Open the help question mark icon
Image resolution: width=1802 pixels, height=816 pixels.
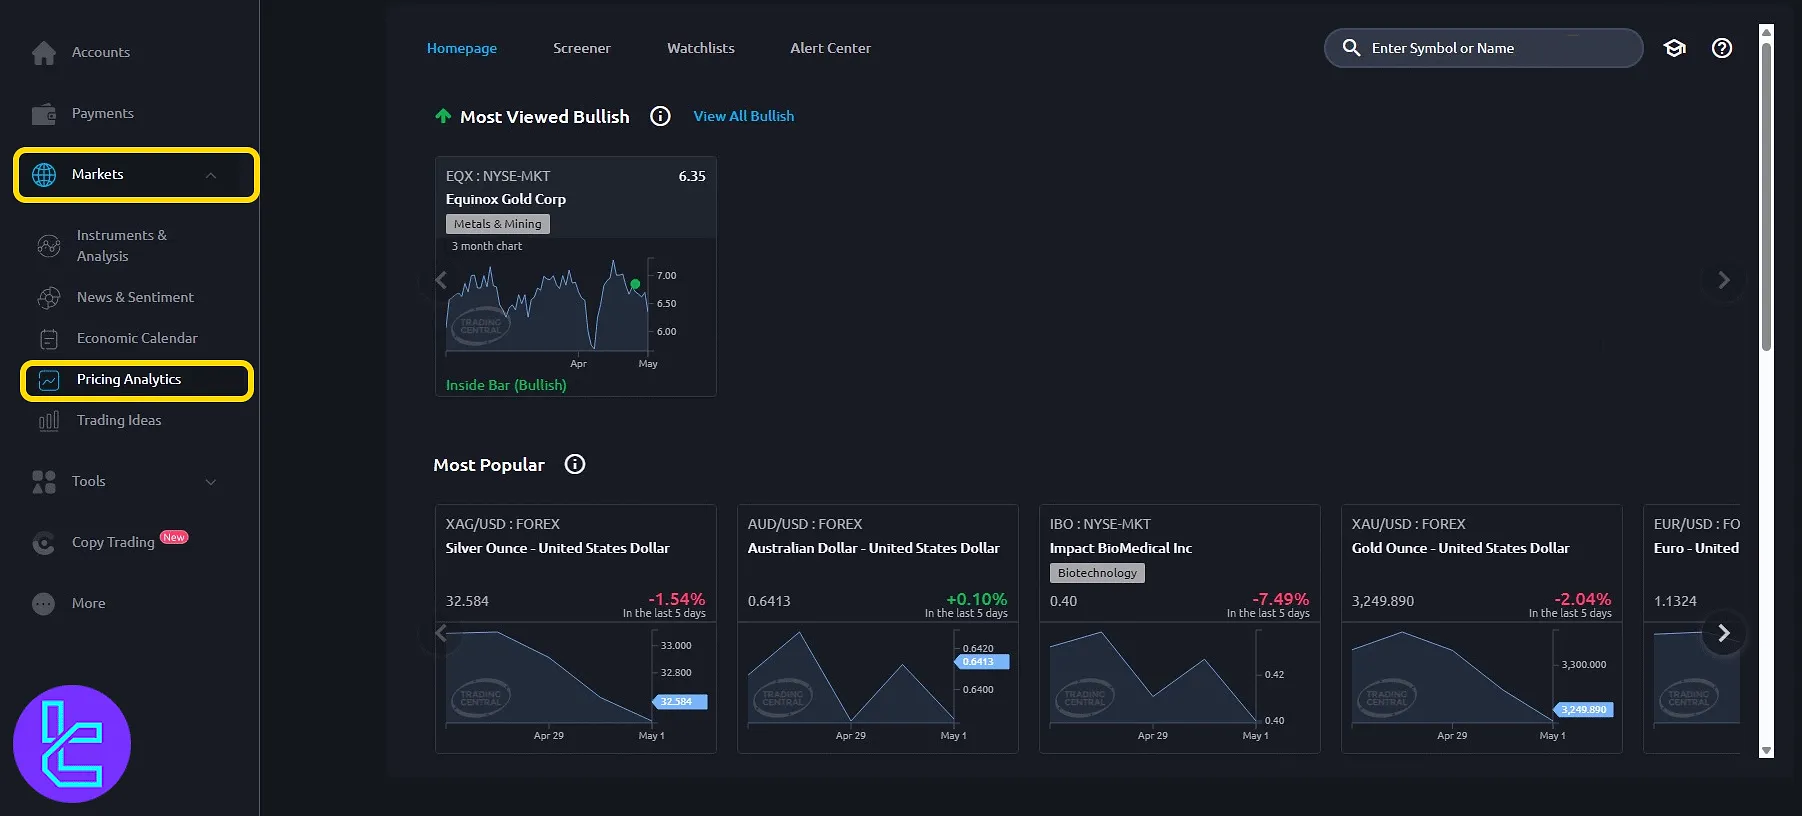click(1722, 48)
